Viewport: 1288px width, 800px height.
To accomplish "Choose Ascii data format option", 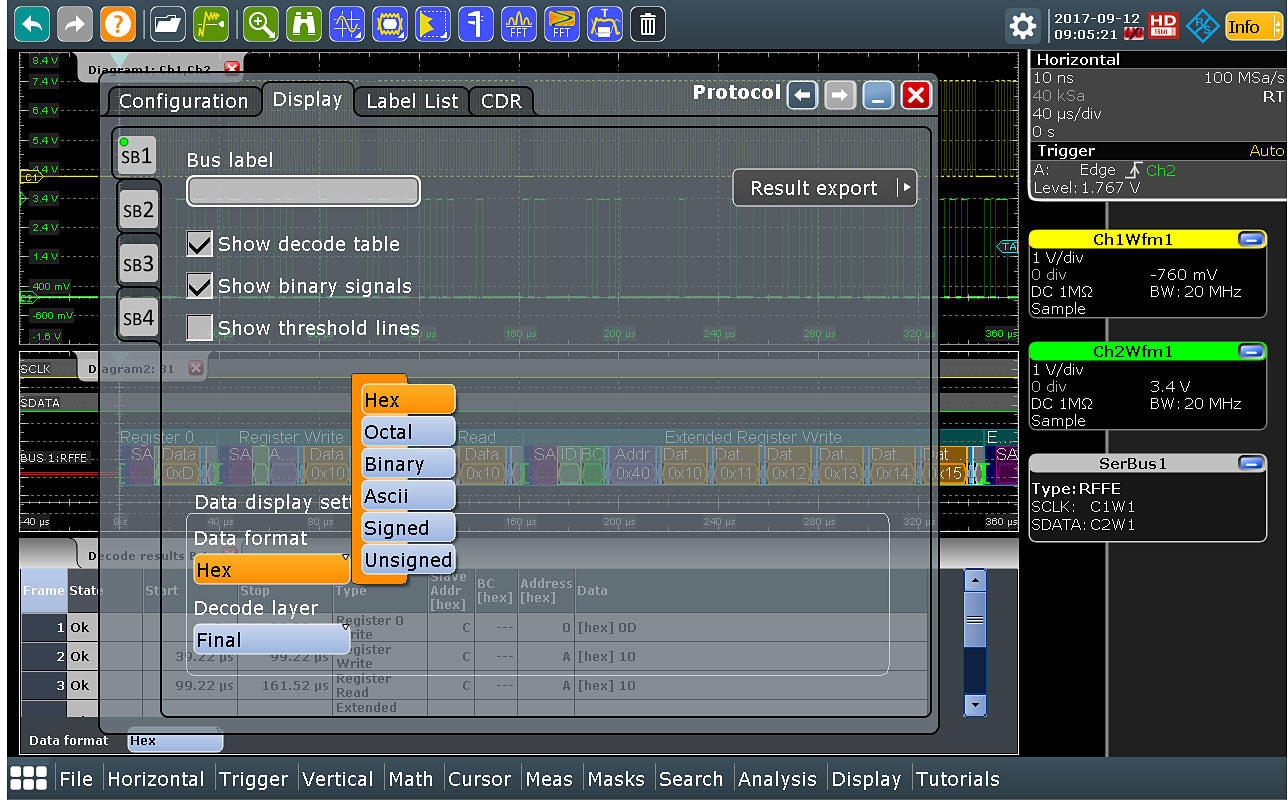I will pos(408,496).
